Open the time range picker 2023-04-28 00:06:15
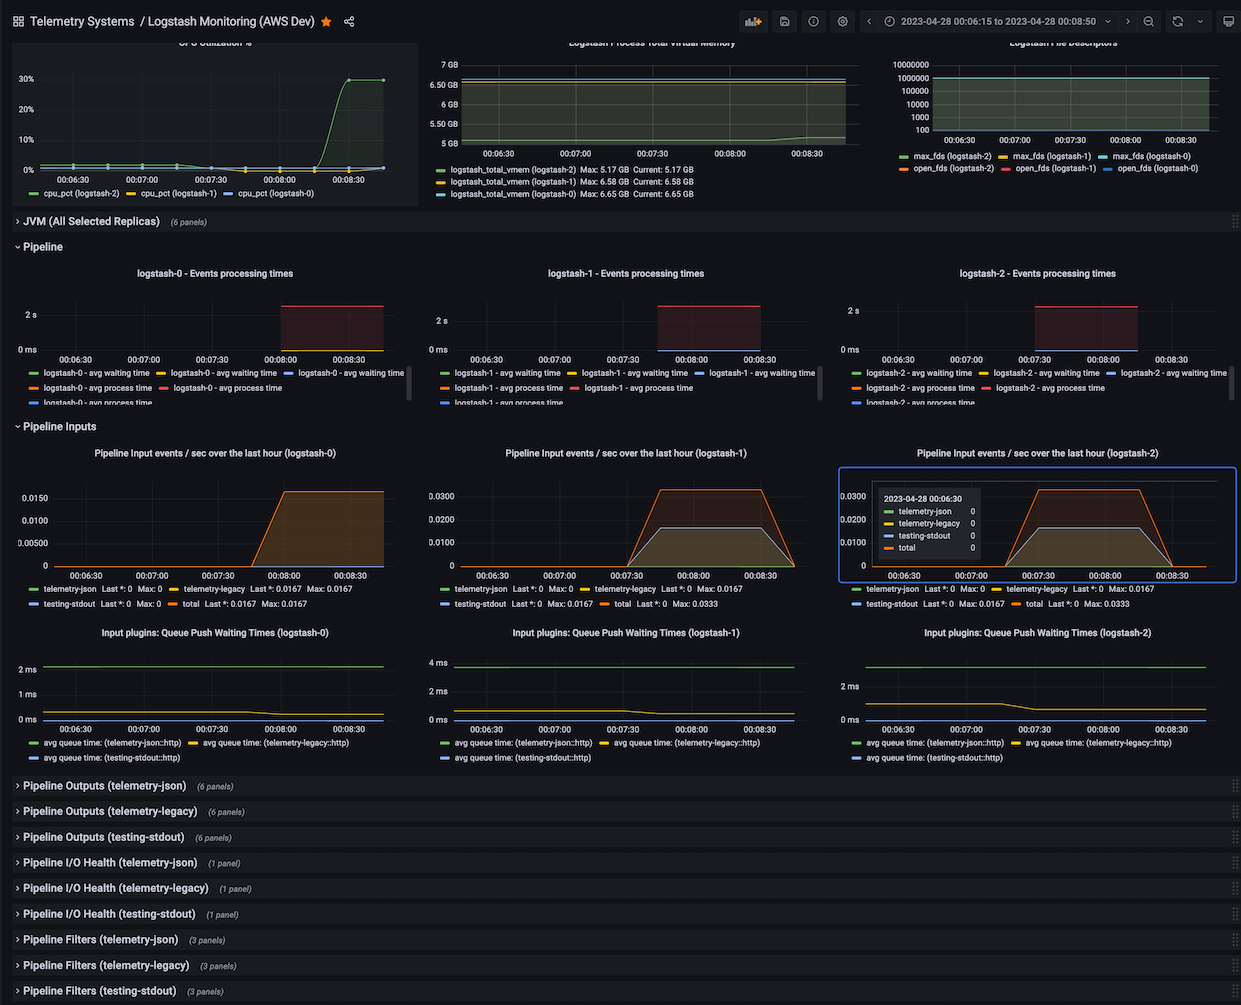Screen dimensions: 1241x1005 pos(998,21)
